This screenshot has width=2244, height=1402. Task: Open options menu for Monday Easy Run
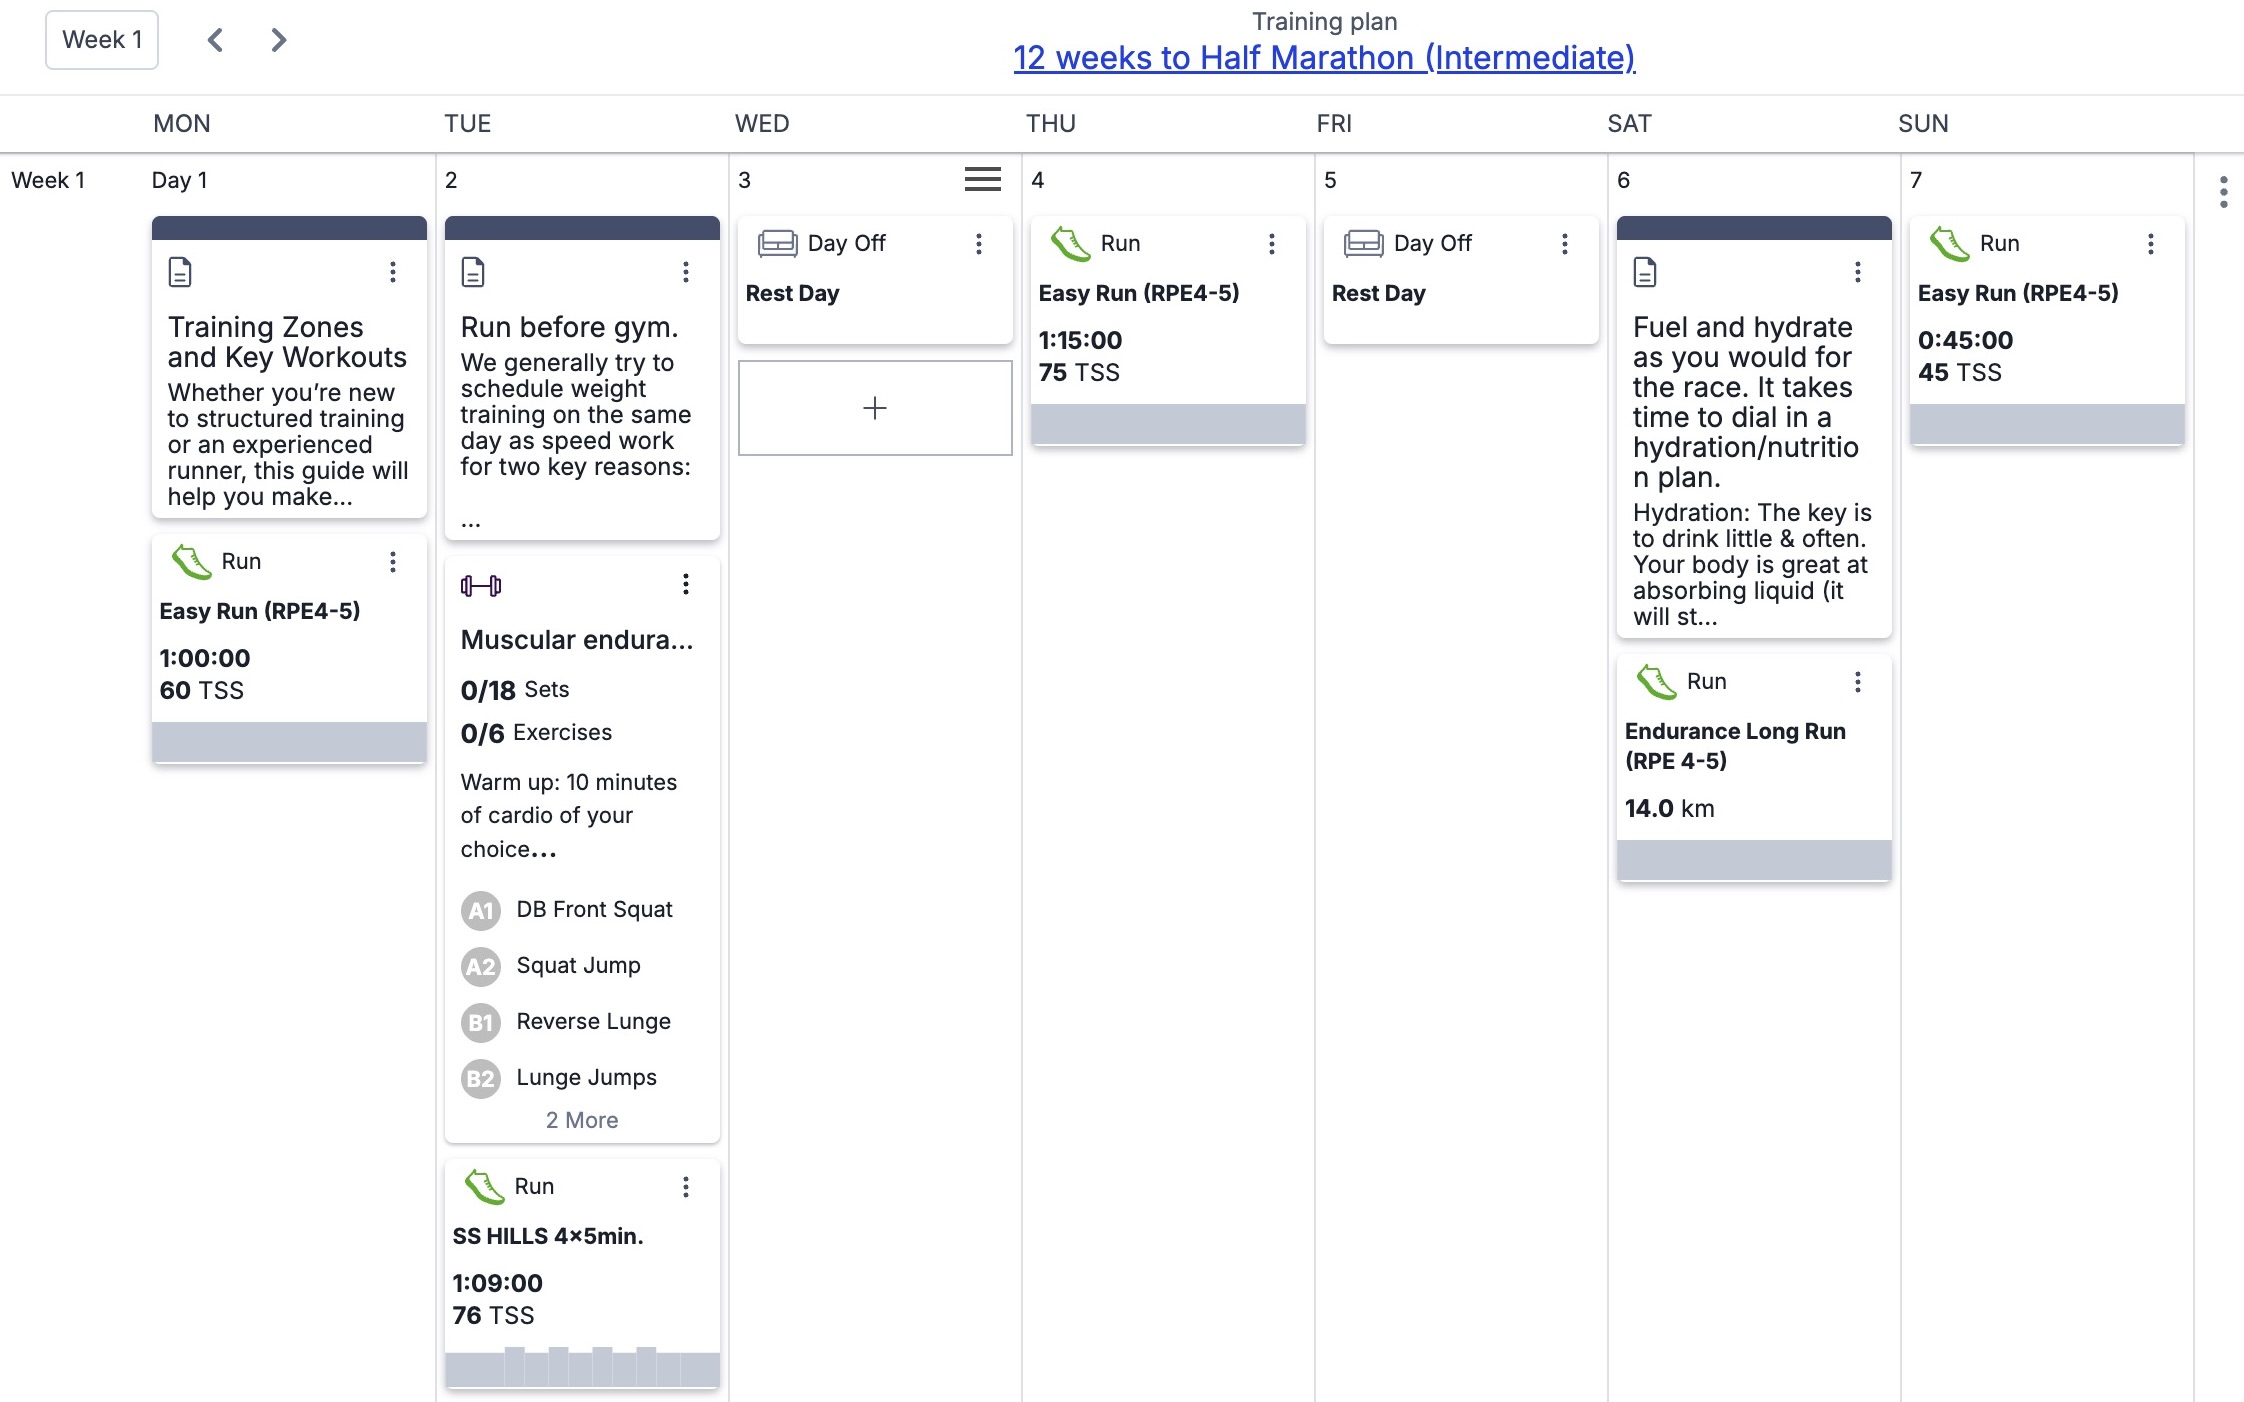[x=393, y=562]
